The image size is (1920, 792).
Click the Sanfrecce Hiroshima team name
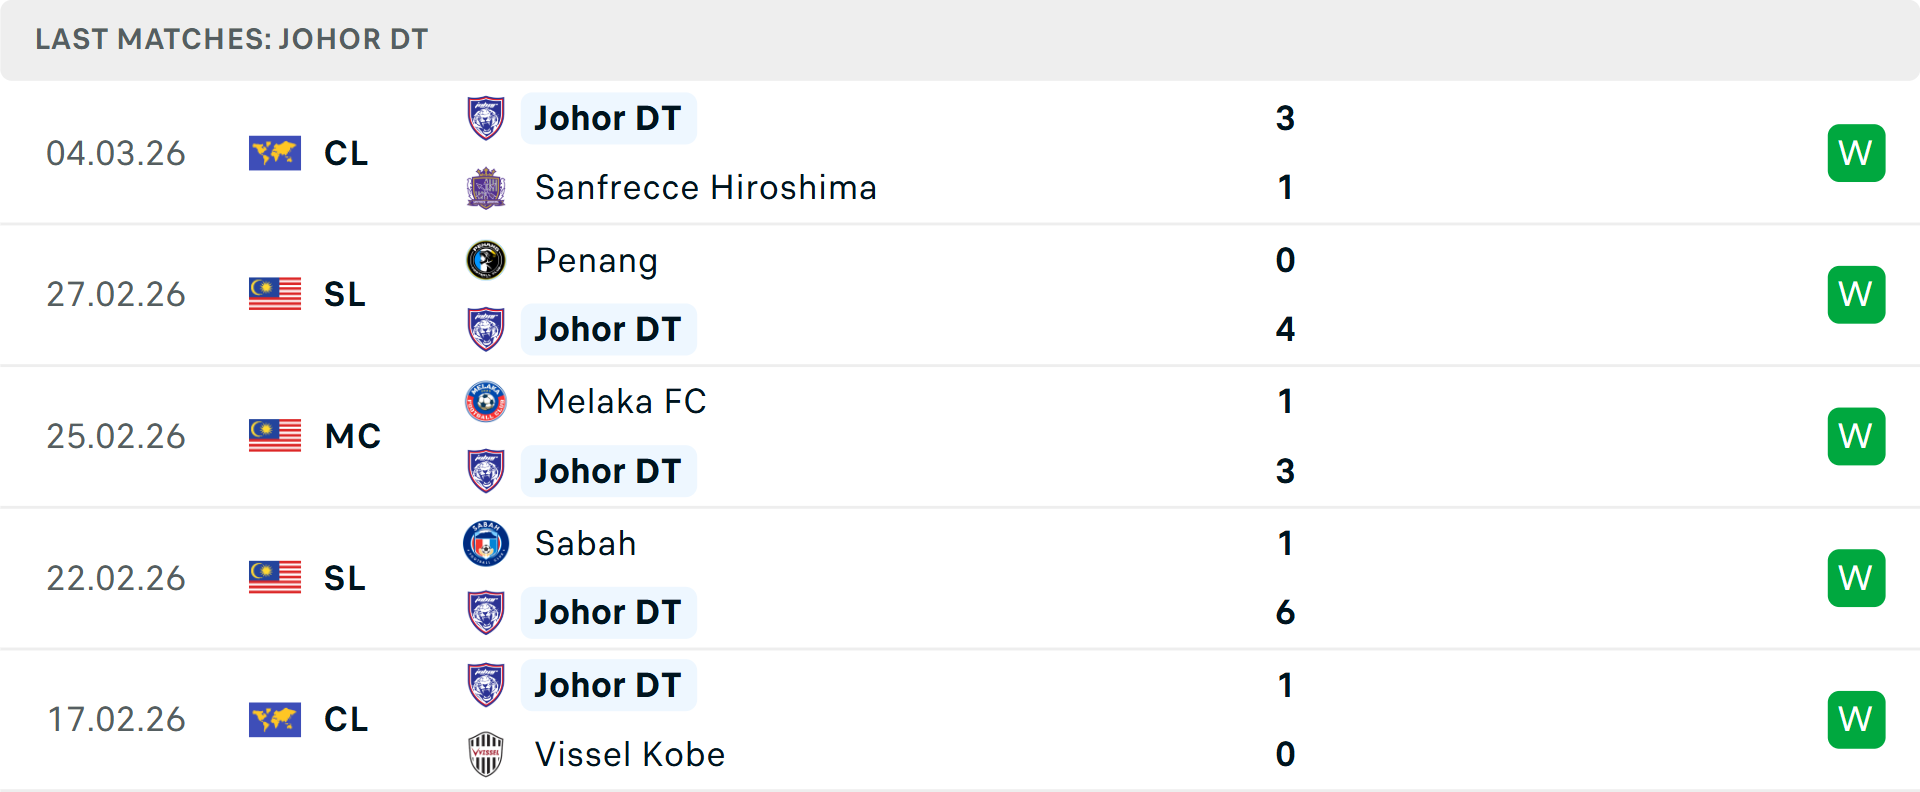pos(704,187)
